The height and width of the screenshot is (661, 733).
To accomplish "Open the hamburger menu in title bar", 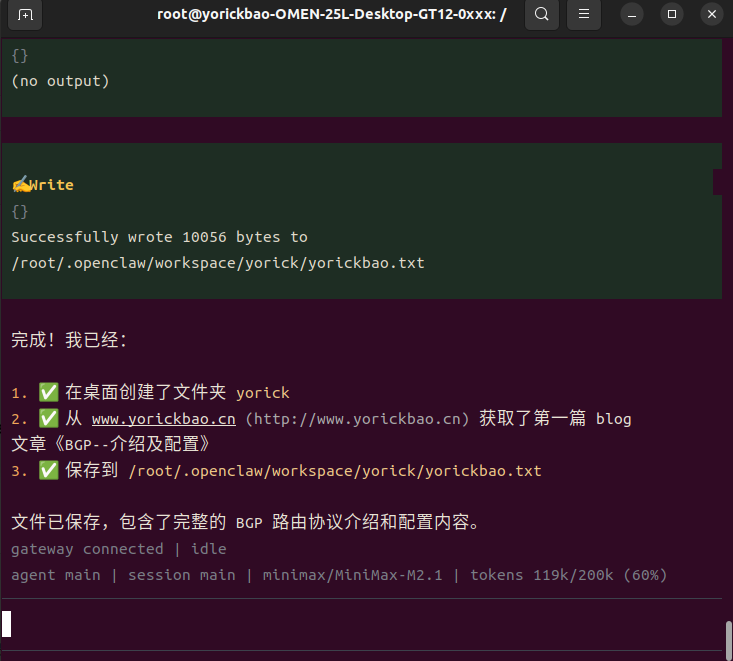I will [584, 14].
